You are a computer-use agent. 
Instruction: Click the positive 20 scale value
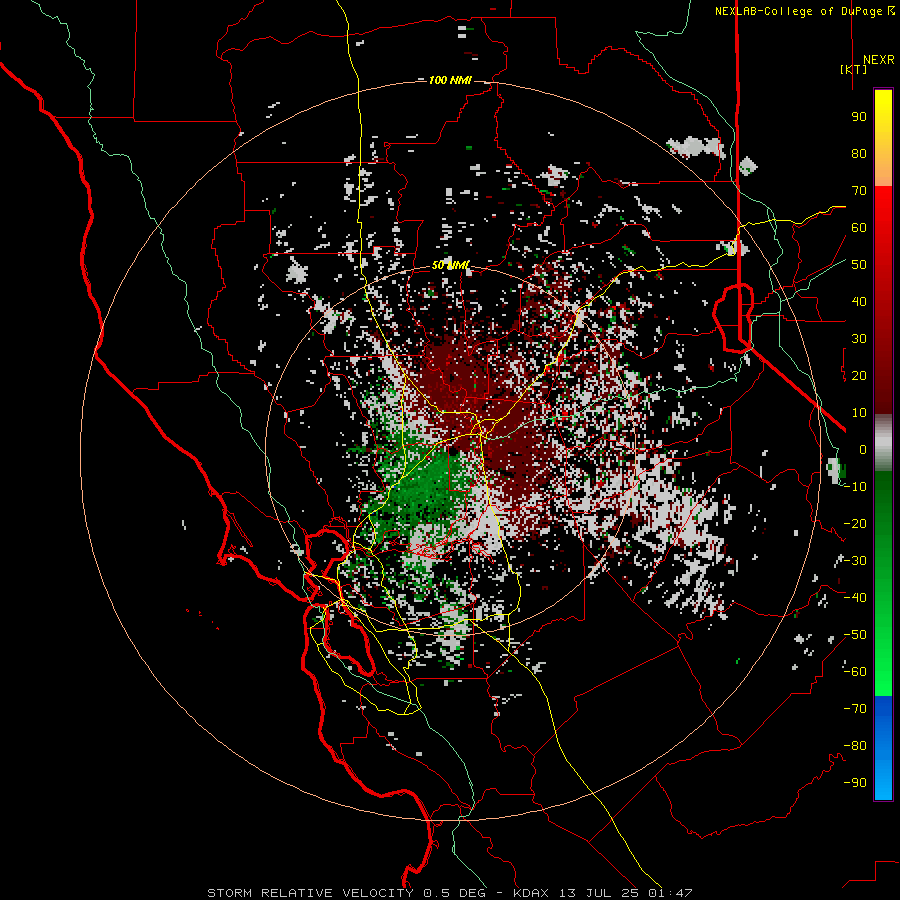[x=859, y=375]
